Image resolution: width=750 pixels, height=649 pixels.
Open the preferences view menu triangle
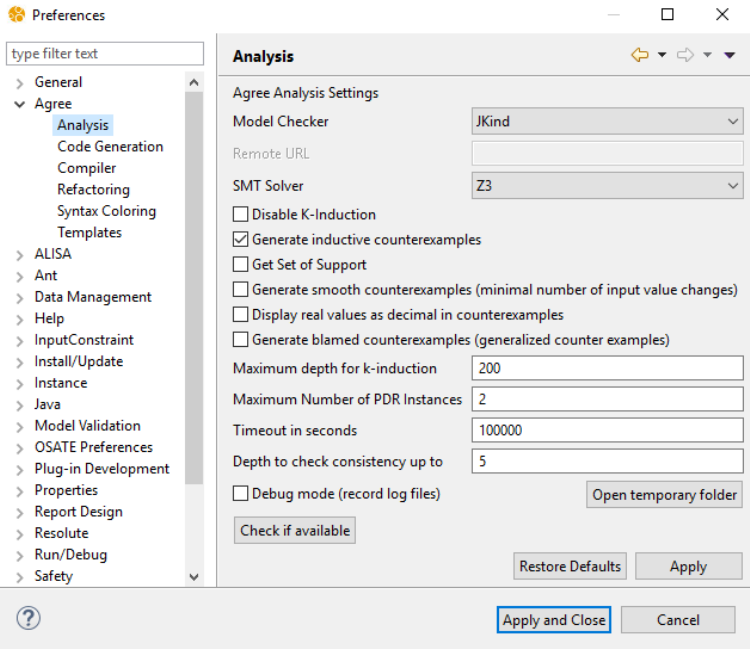pyautogui.click(x=729, y=56)
